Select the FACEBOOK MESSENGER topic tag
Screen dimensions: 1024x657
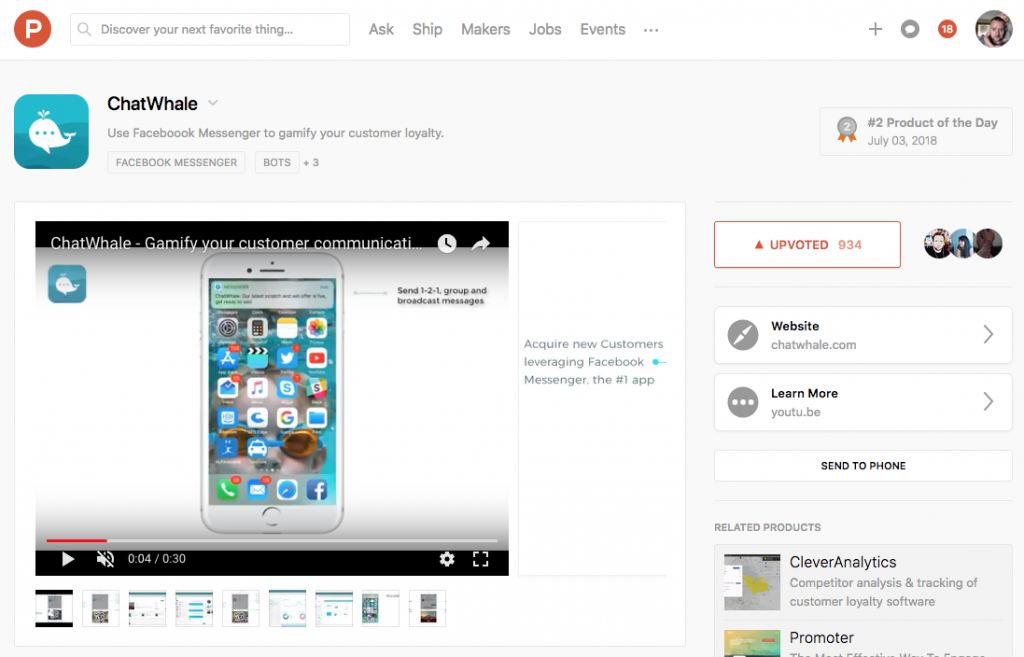[176, 163]
